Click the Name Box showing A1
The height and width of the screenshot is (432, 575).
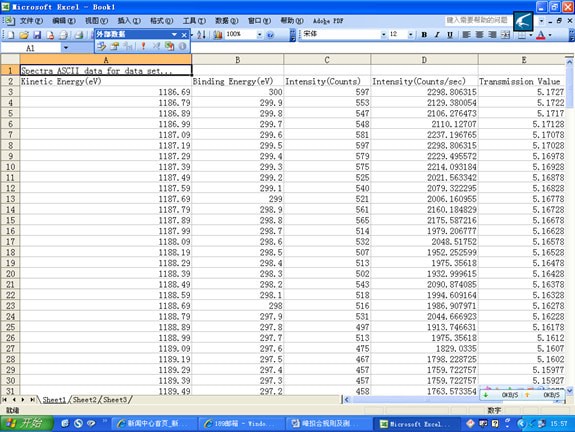coord(31,48)
